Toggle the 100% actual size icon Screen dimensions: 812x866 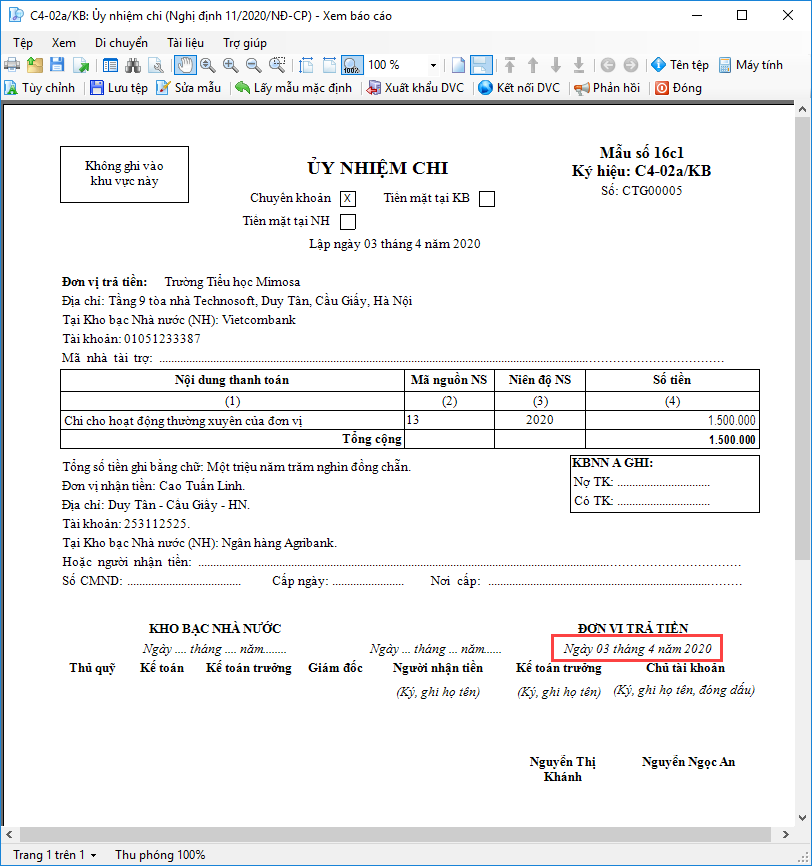click(352, 65)
